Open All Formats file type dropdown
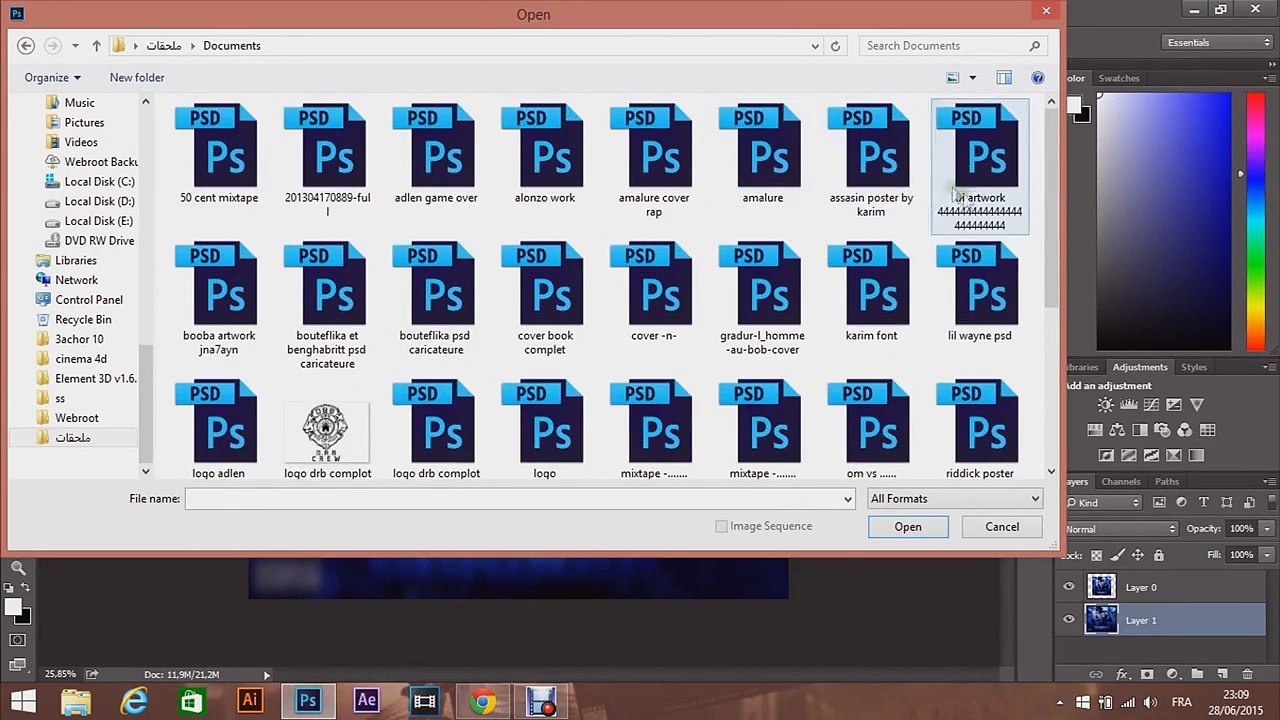 (x=954, y=499)
